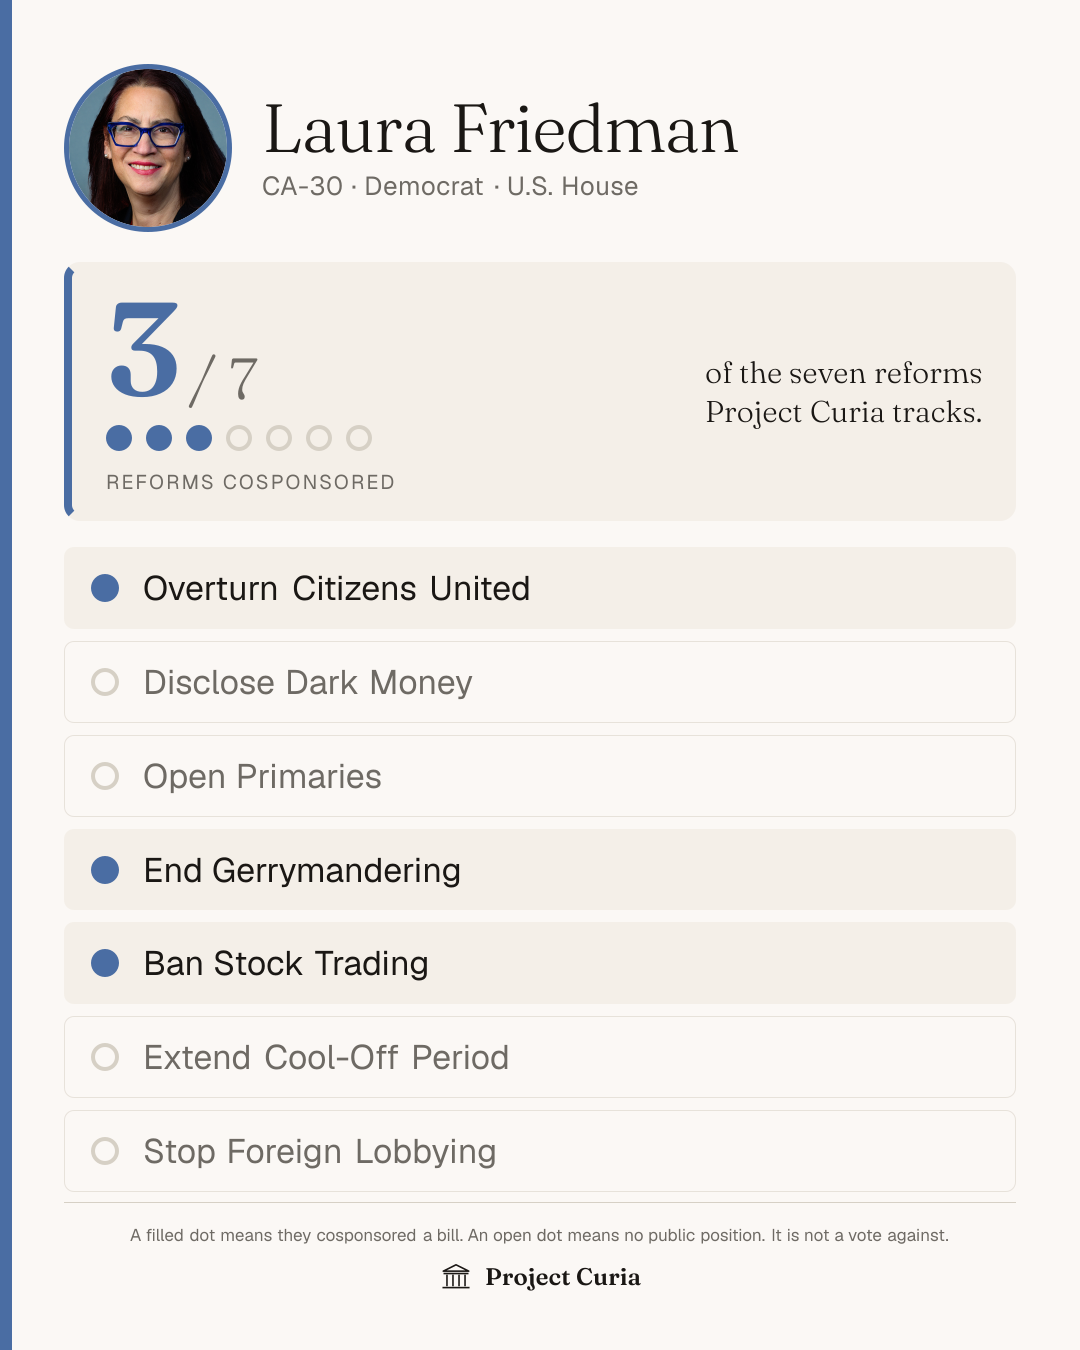Click the open dot beside Extend Cool-Off Period
This screenshot has width=1080, height=1350.
(105, 1057)
